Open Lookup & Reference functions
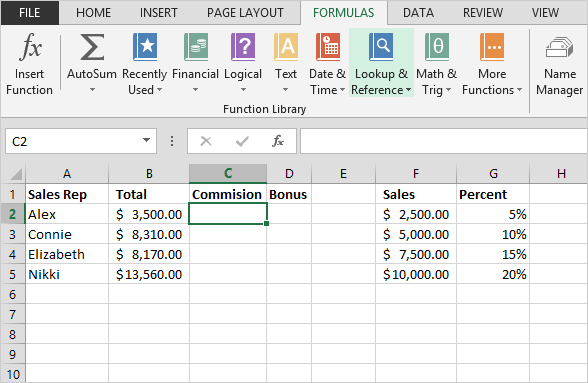 381,64
